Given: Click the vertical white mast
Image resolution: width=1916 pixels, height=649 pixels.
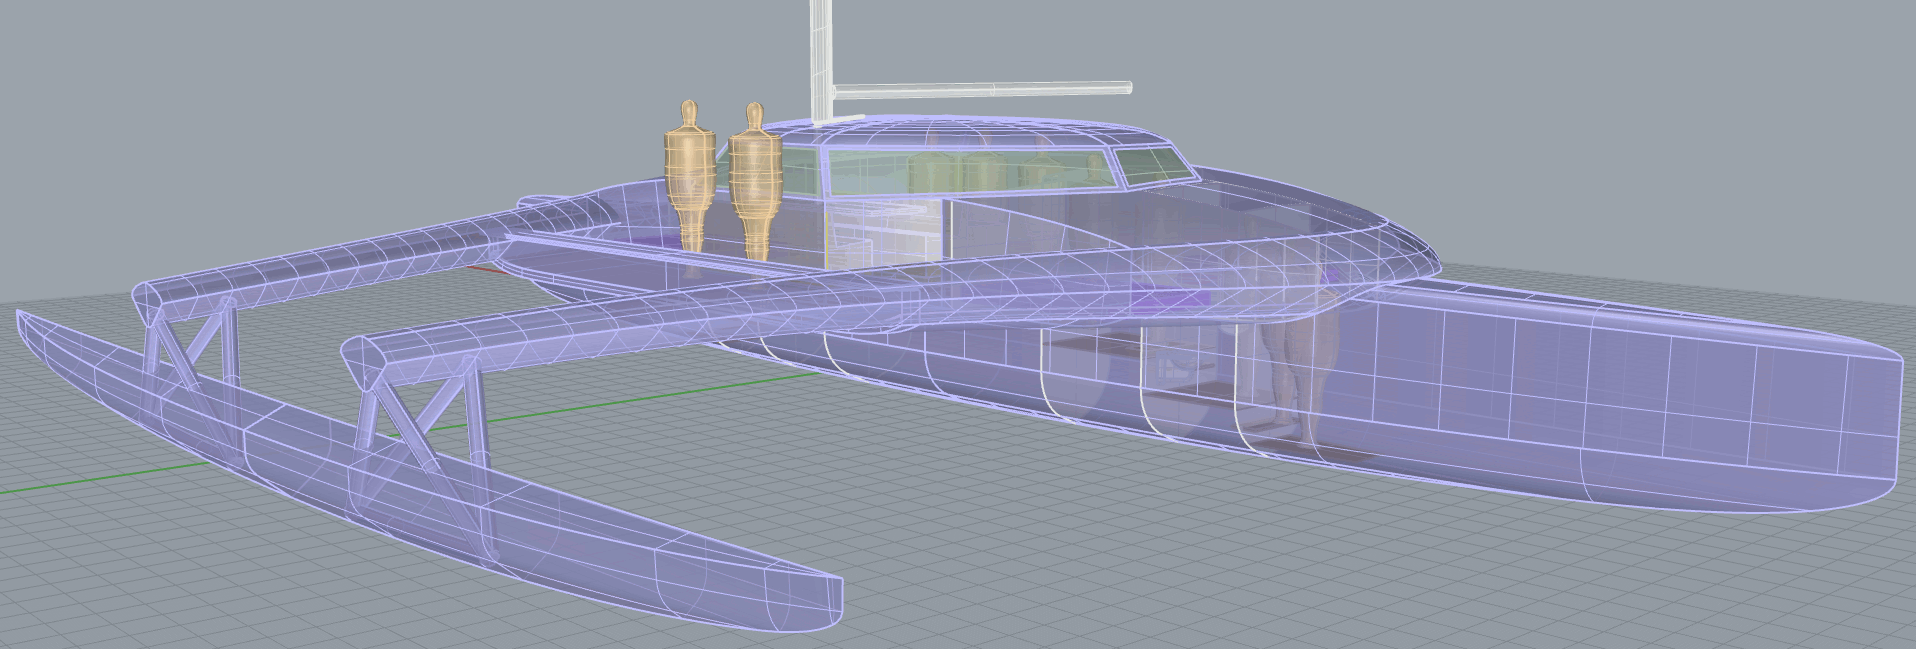Looking at the screenshot, I should point(821,60).
